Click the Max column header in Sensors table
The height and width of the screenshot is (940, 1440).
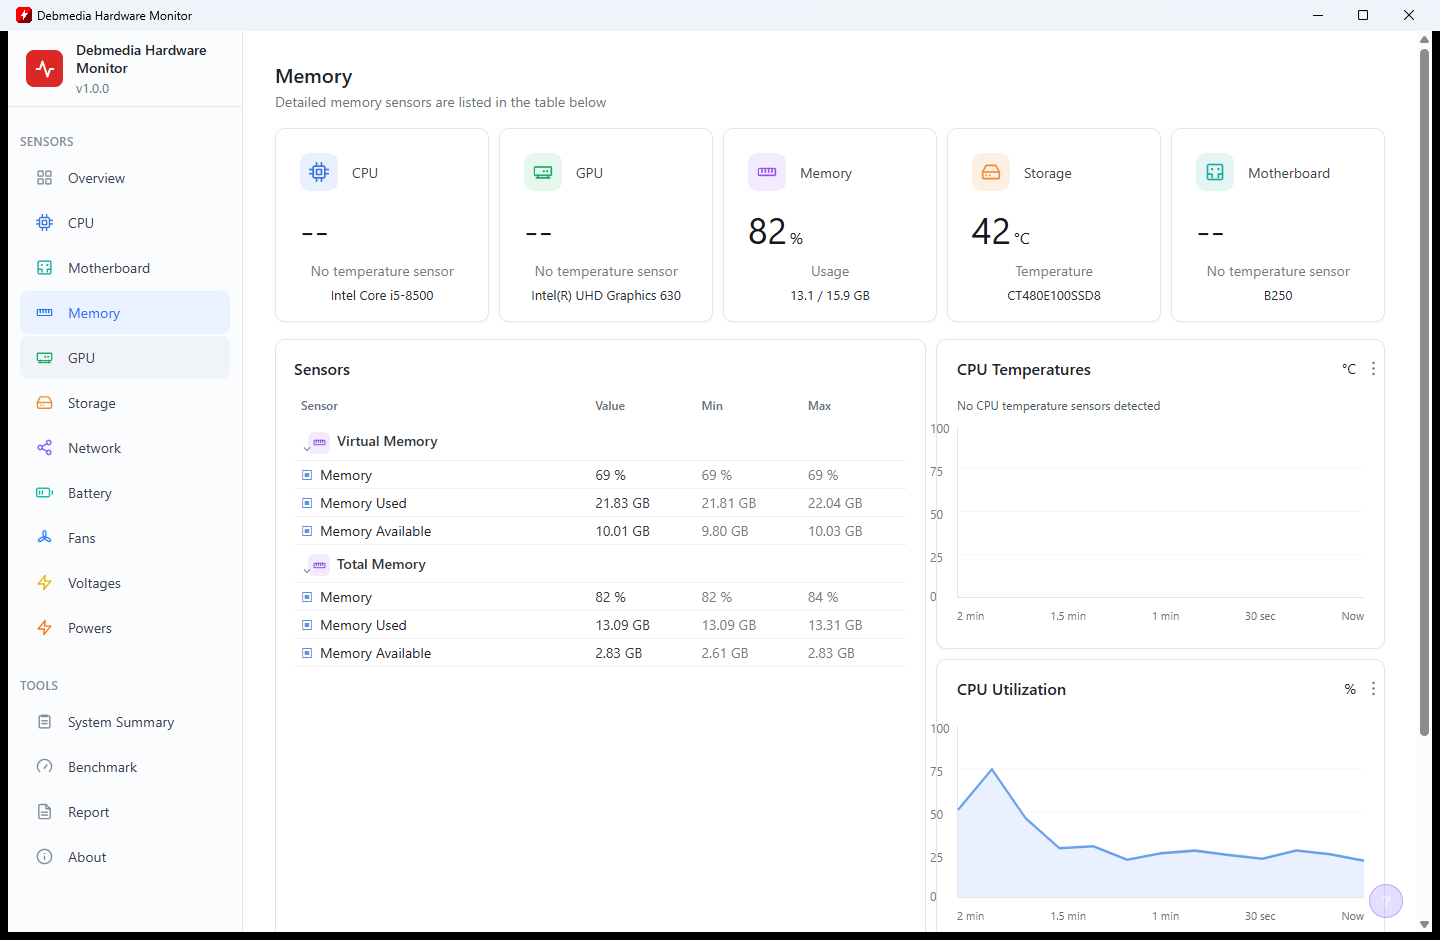819,406
